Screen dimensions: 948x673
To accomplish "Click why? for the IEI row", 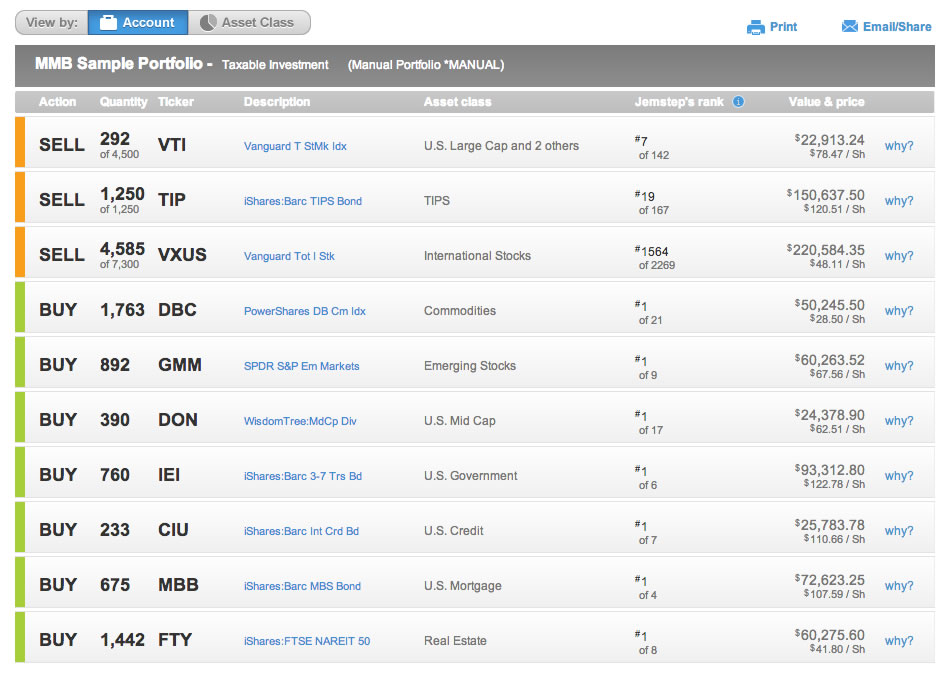I will click(899, 476).
